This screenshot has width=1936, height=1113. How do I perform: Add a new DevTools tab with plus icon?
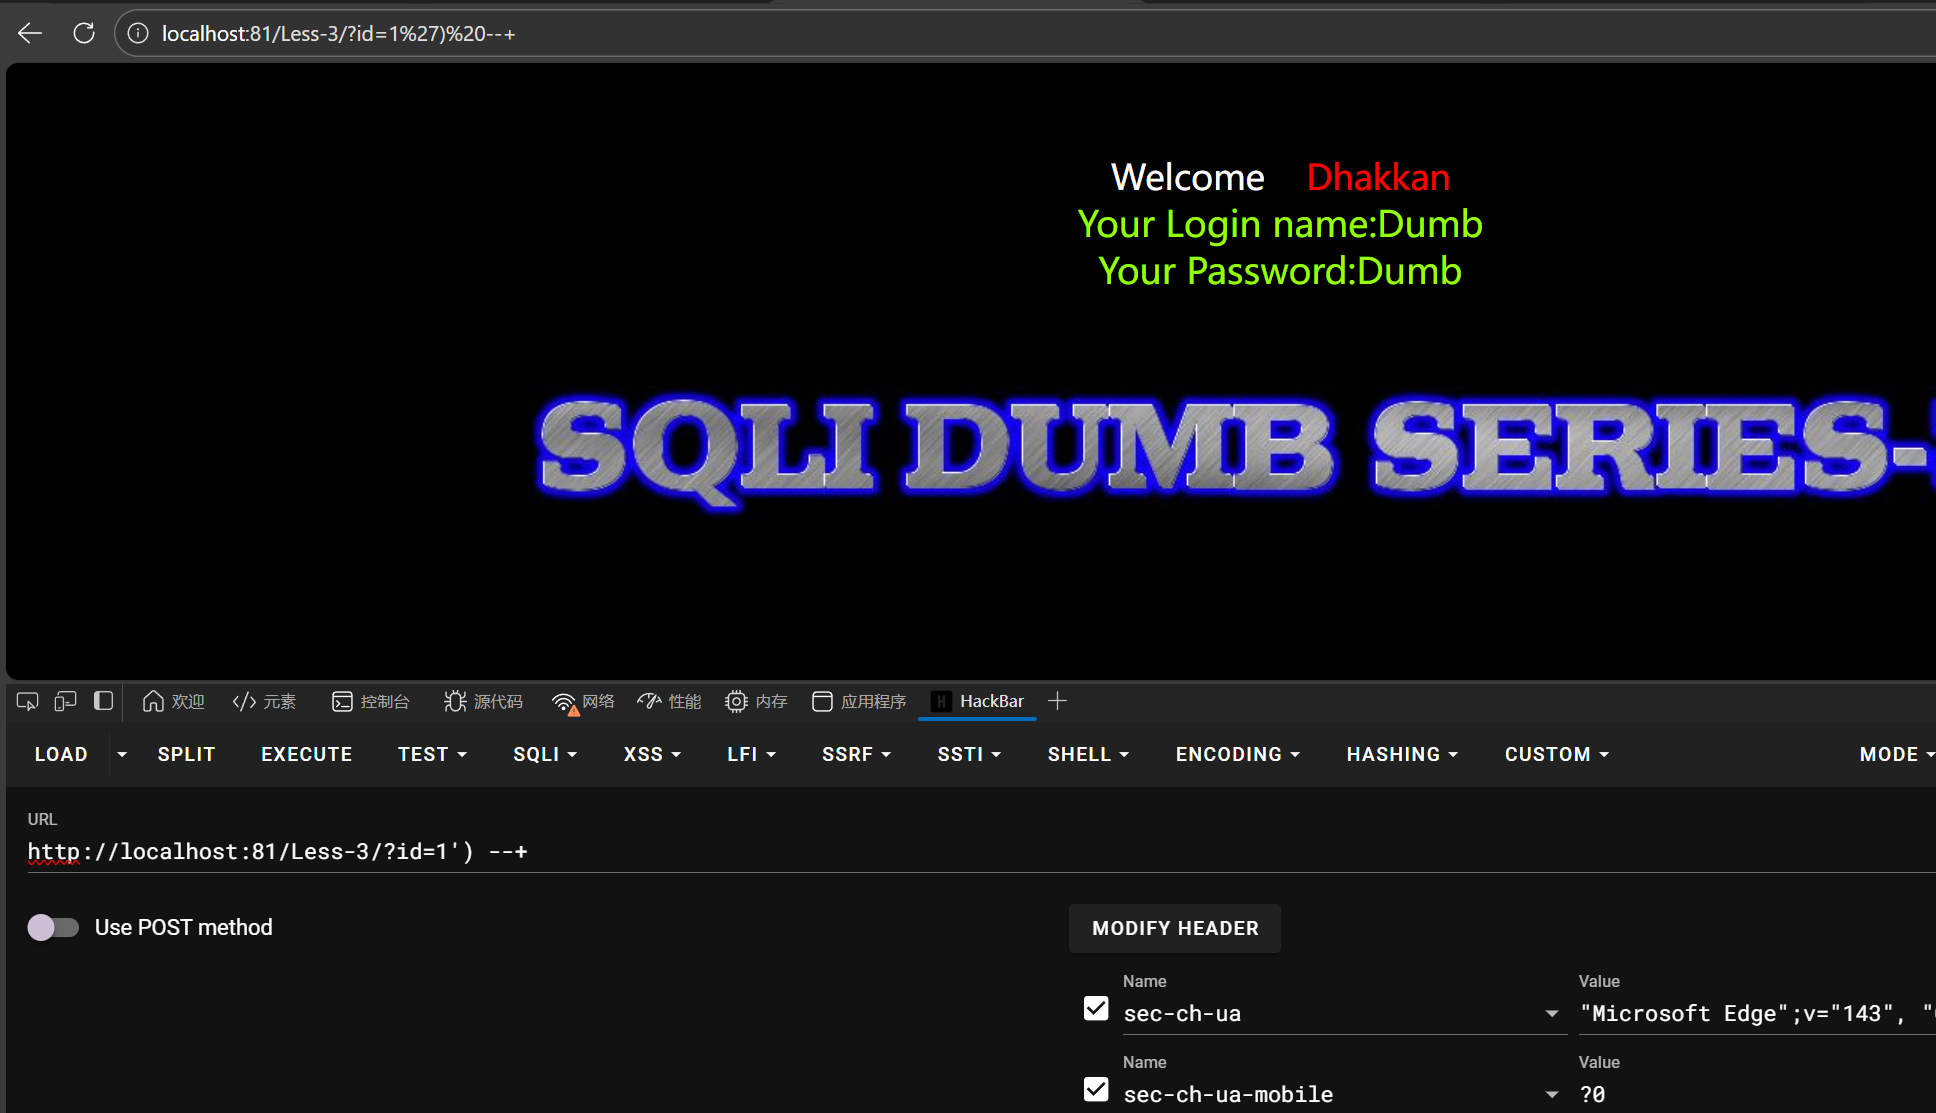(x=1057, y=701)
